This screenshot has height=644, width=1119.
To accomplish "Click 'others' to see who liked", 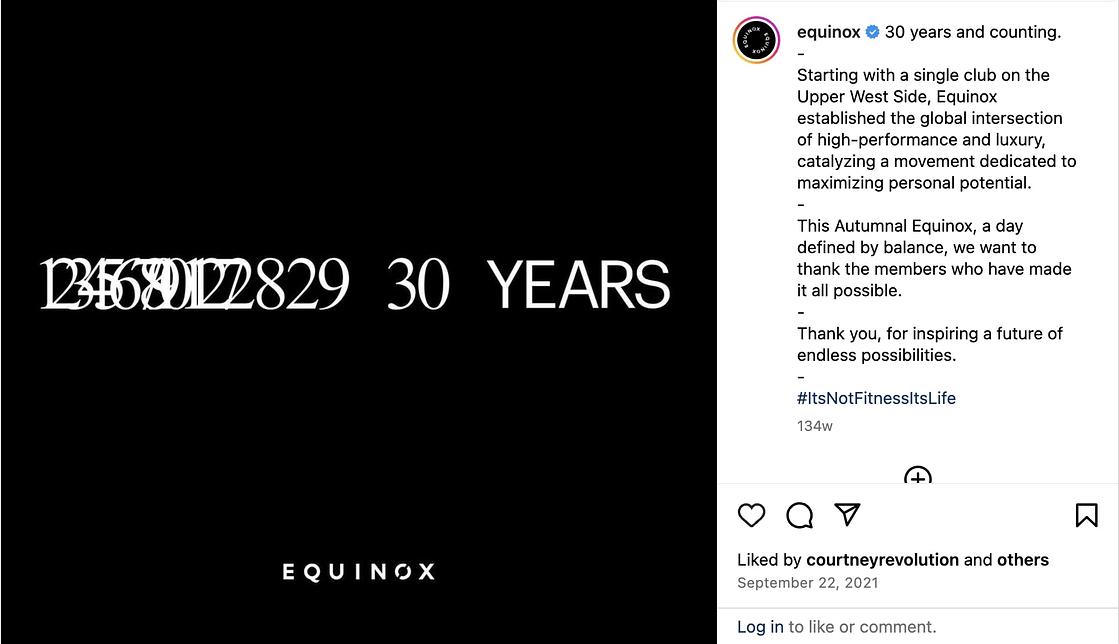I will pyautogui.click(x=1022, y=559).
